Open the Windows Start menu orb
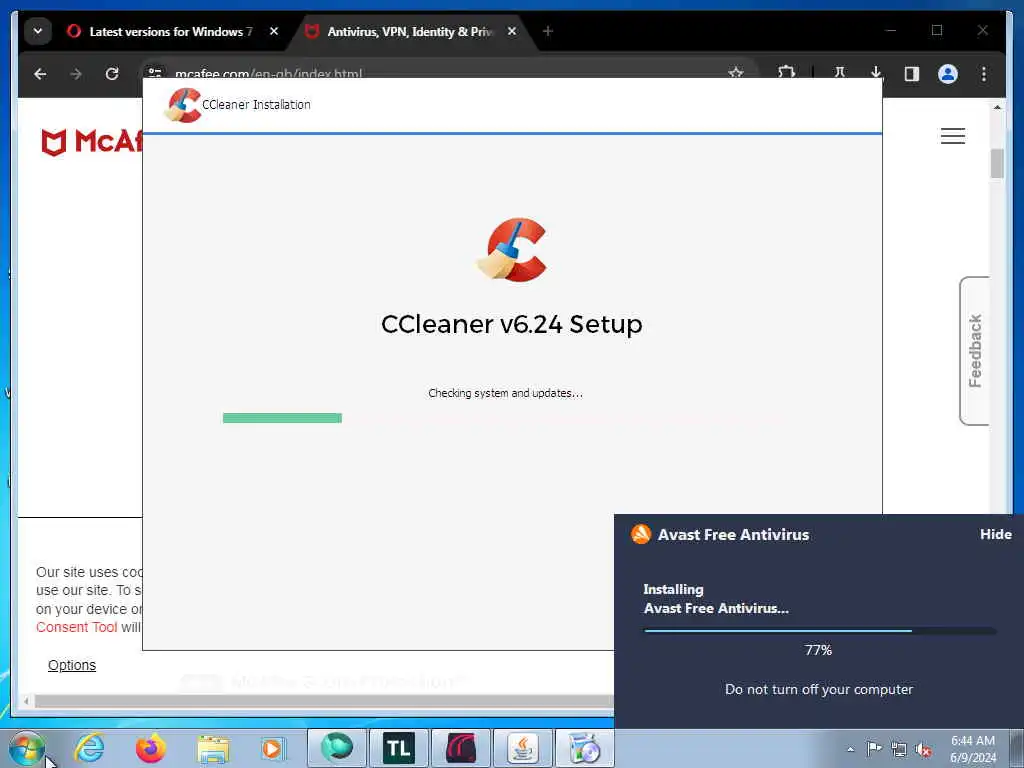 click(26, 749)
